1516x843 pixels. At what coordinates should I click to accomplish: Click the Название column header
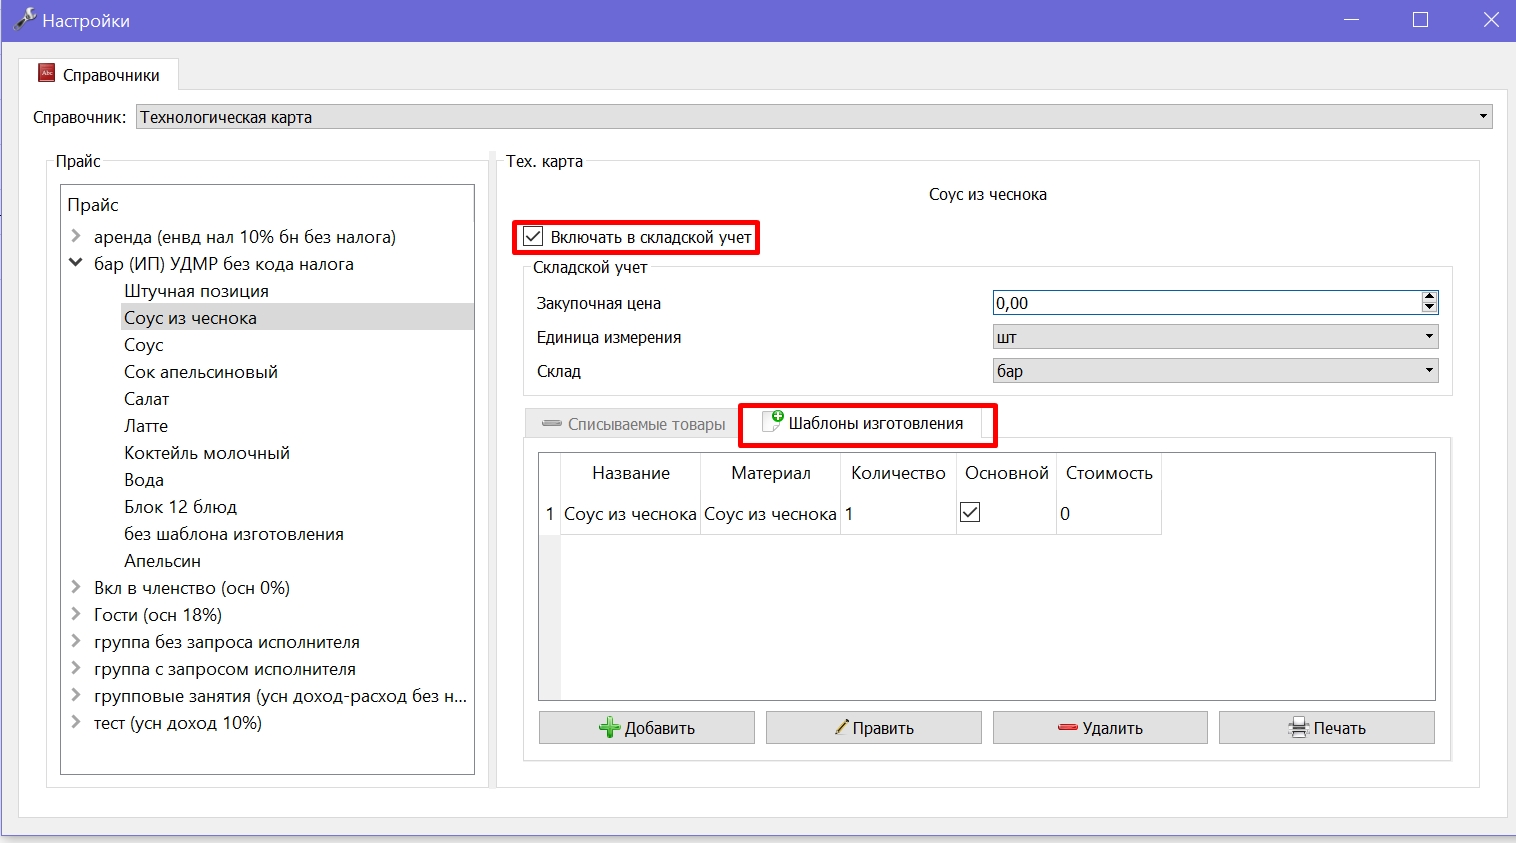pos(631,473)
